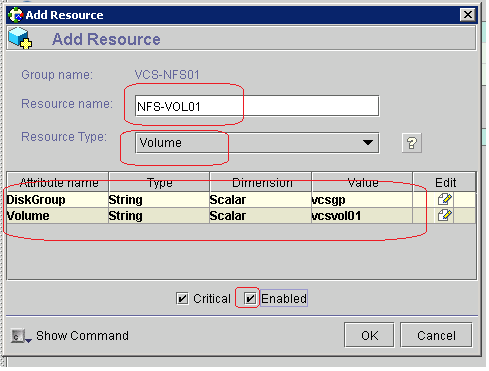The height and width of the screenshot is (371, 489).
Task: Toggle the Enabled checkbox
Action: (250, 298)
